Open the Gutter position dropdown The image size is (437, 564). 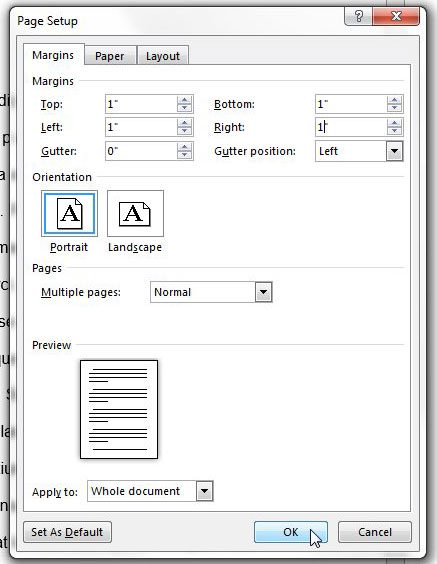[395, 151]
